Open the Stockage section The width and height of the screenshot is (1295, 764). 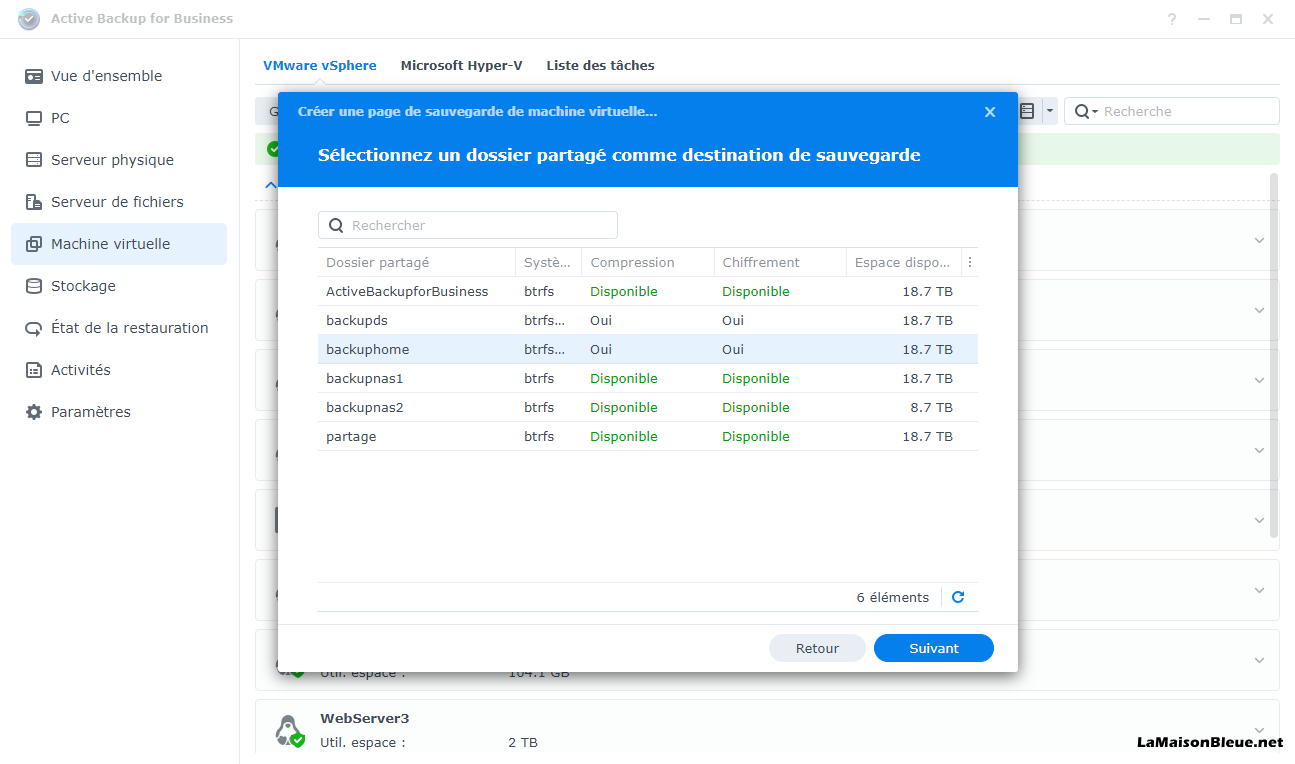pyautogui.click(x=119, y=286)
